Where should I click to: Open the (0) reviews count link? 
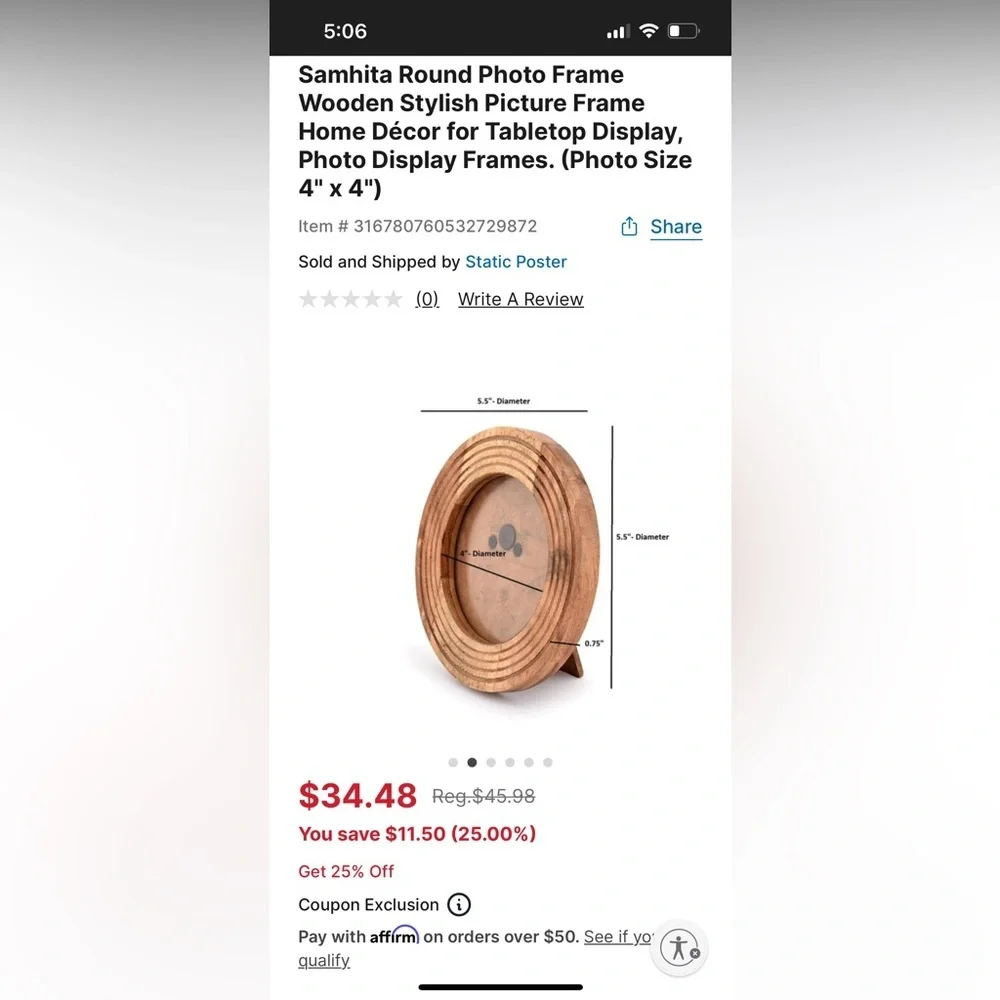coord(427,298)
